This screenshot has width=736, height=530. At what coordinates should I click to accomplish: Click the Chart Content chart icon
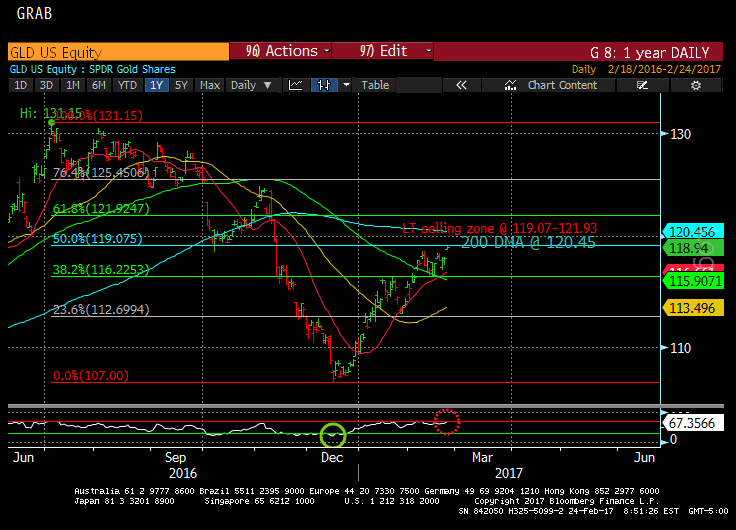(x=510, y=85)
